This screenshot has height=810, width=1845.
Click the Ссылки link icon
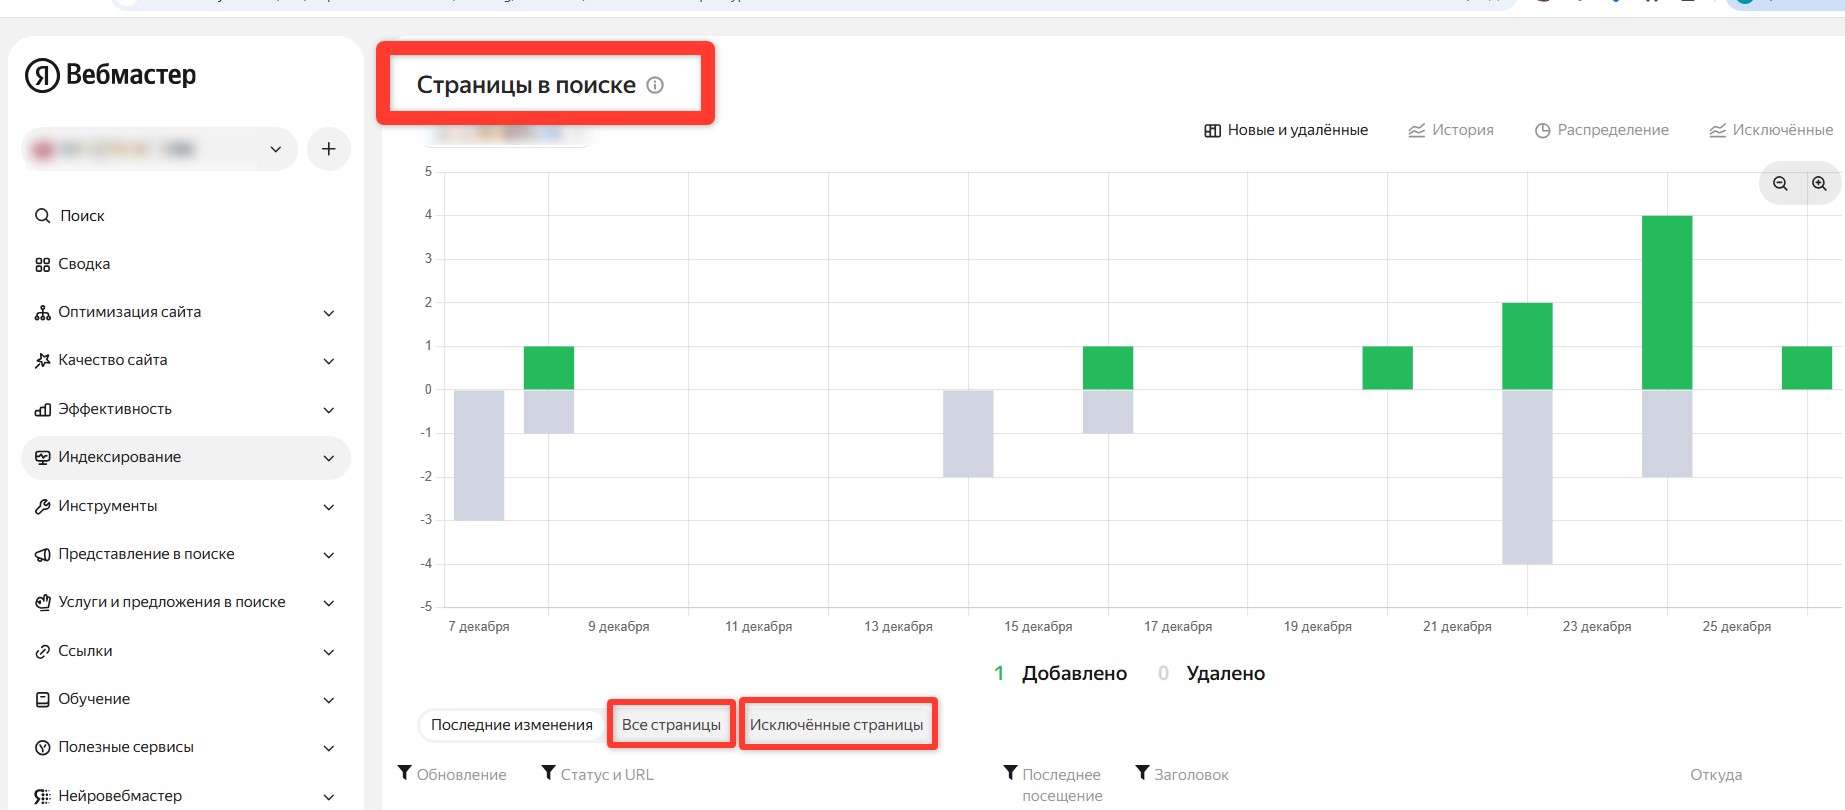pos(42,652)
